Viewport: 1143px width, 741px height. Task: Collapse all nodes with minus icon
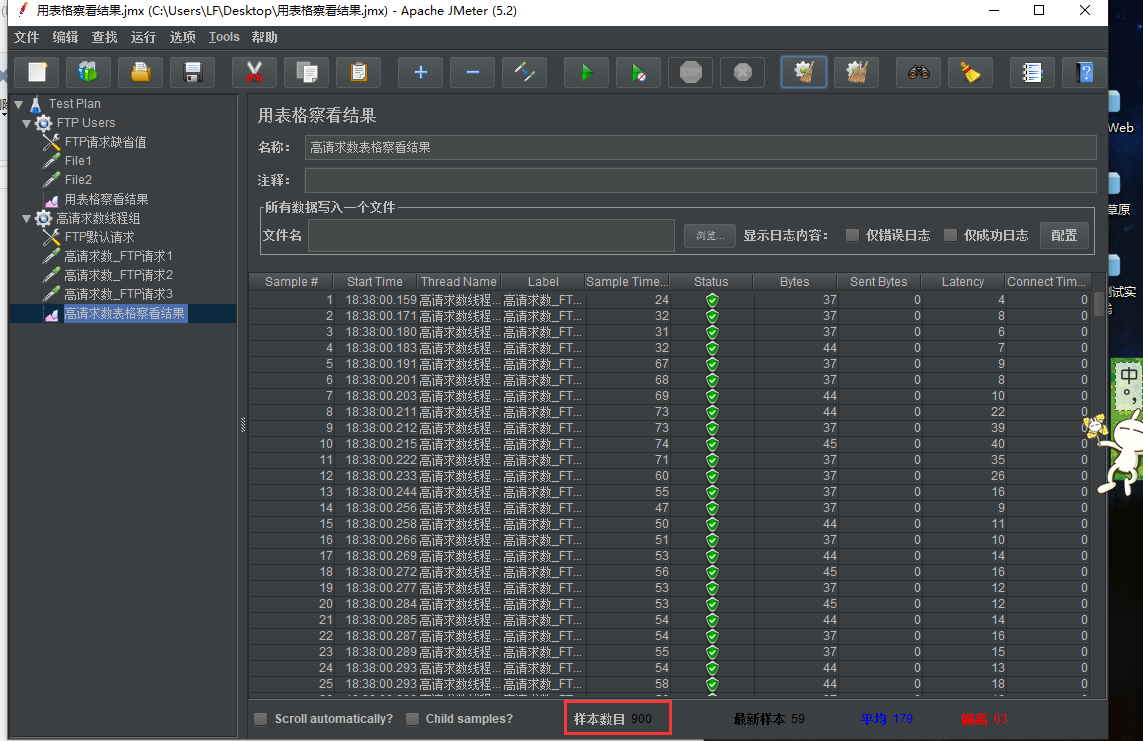click(472, 72)
